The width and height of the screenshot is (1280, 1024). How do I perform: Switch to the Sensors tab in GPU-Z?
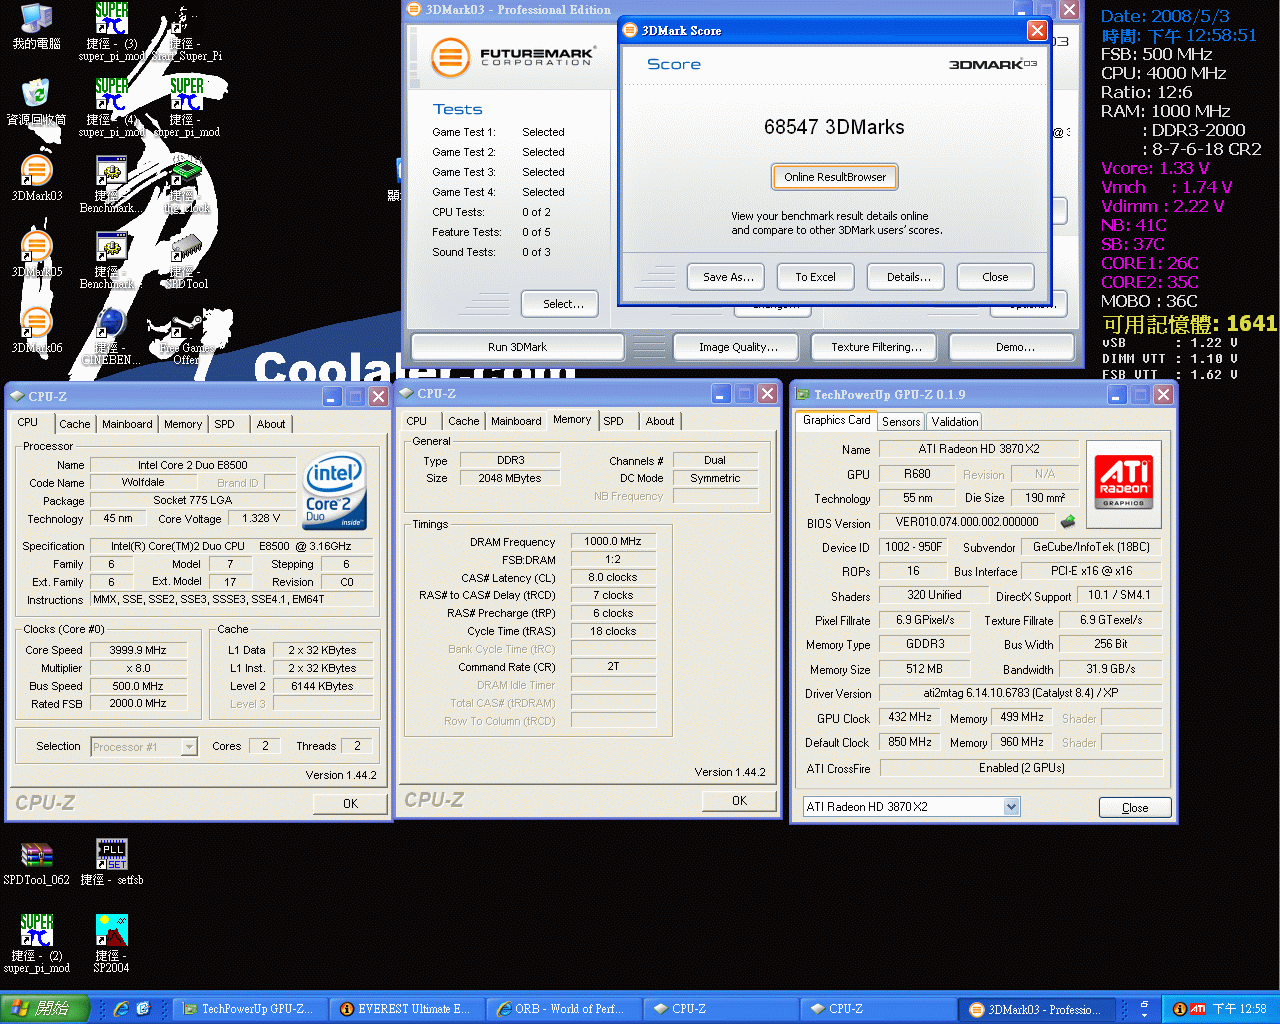click(x=901, y=422)
